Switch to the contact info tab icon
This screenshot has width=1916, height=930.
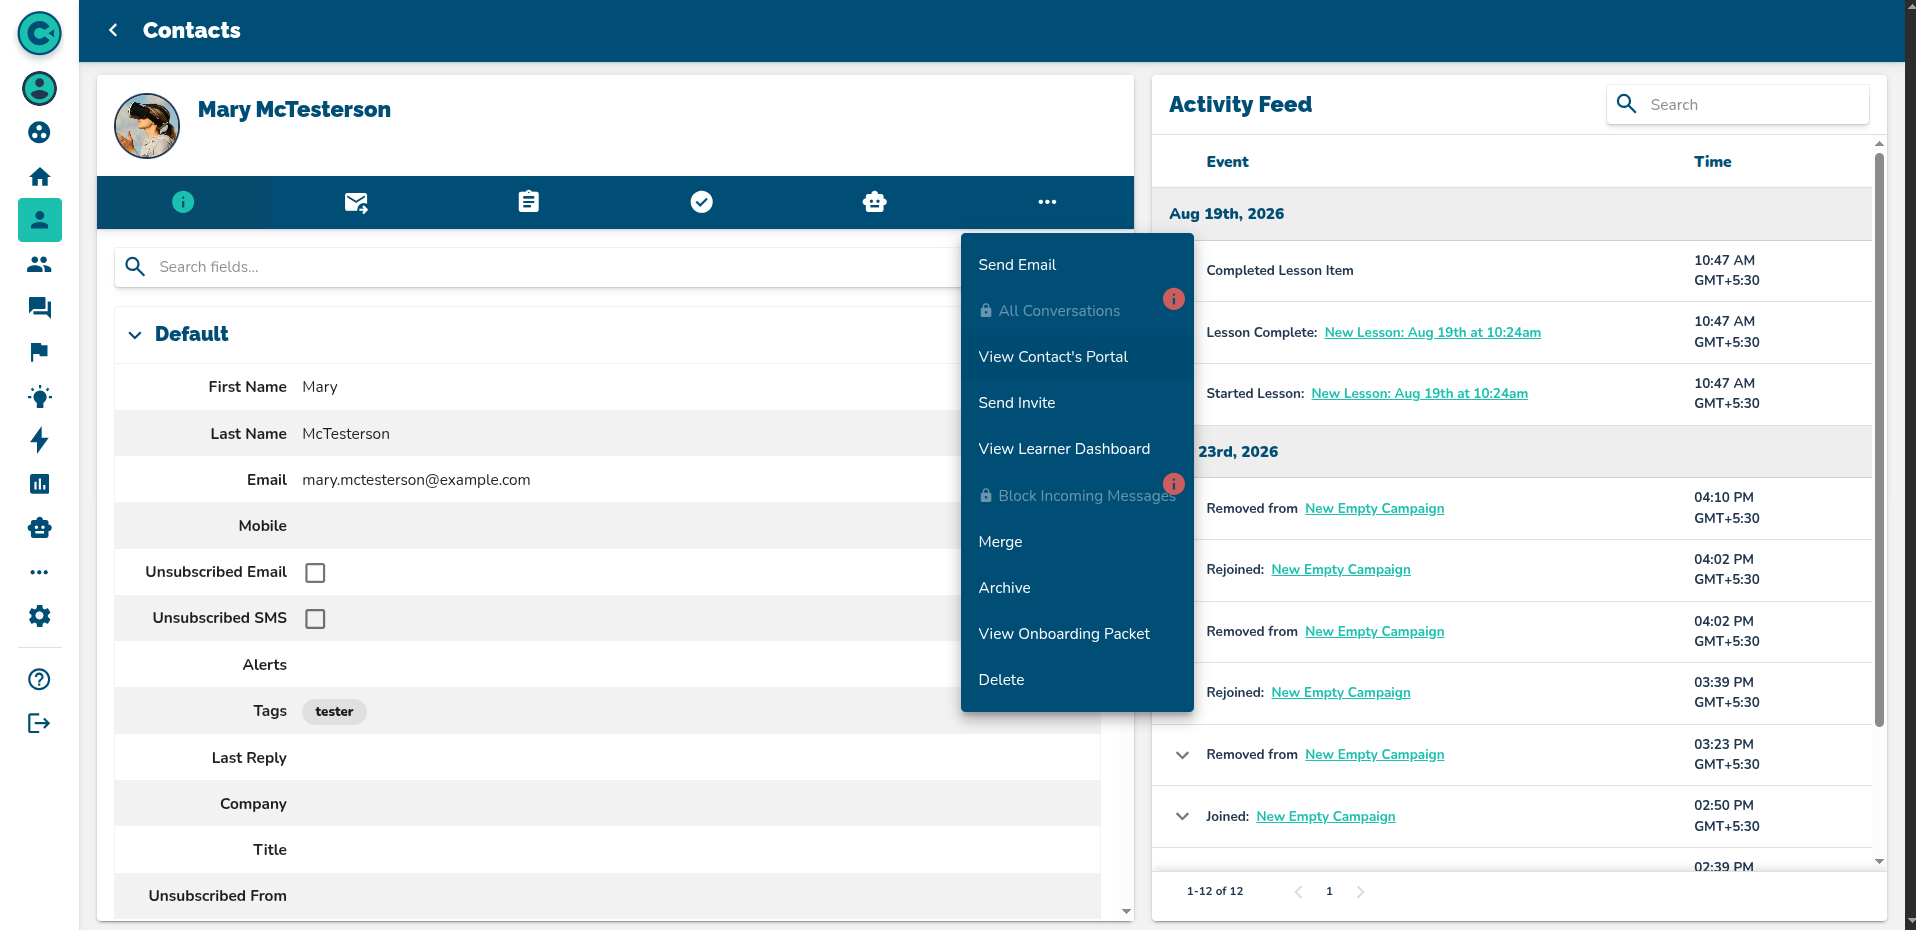coord(183,202)
